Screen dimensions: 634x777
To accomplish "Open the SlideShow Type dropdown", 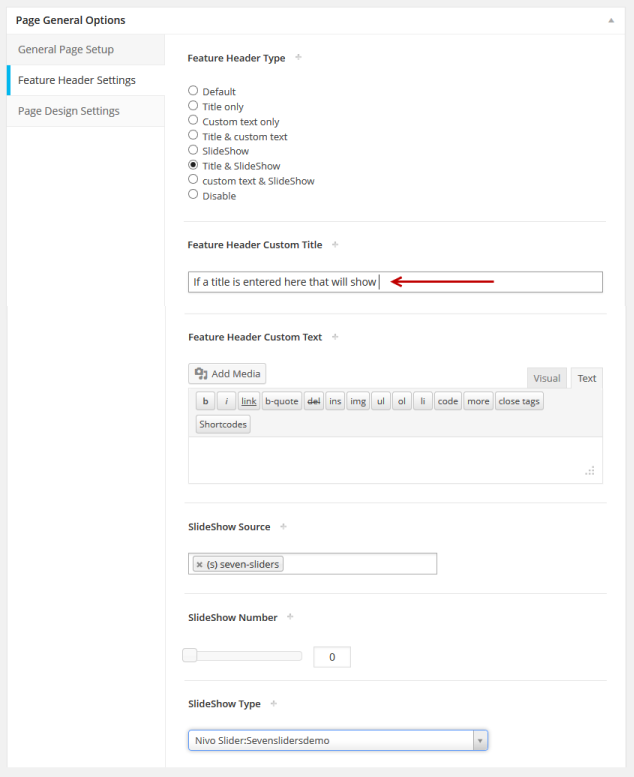I will pyautogui.click(x=337, y=741).
